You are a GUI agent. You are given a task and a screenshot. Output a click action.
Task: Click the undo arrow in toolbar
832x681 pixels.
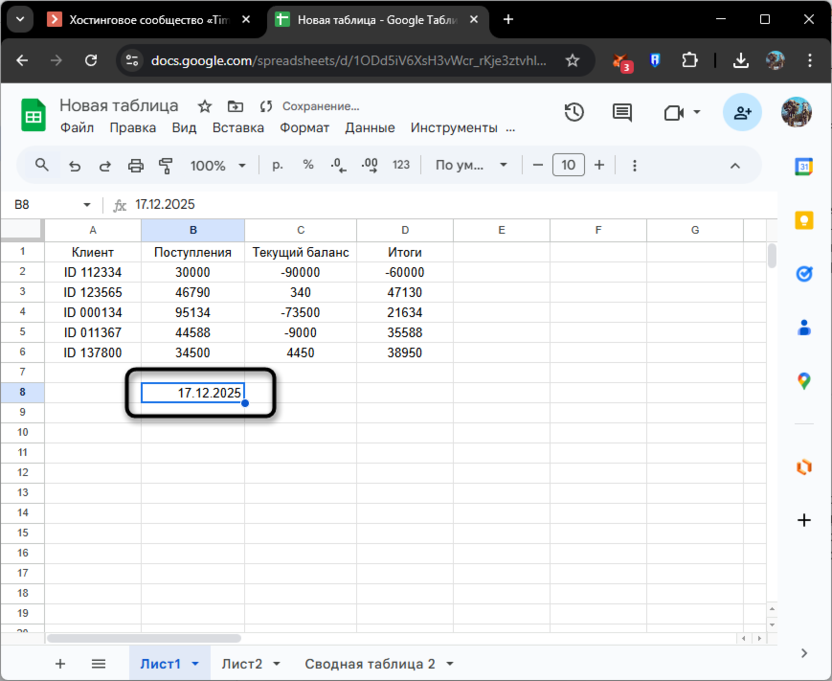click(x=74, y=165)
